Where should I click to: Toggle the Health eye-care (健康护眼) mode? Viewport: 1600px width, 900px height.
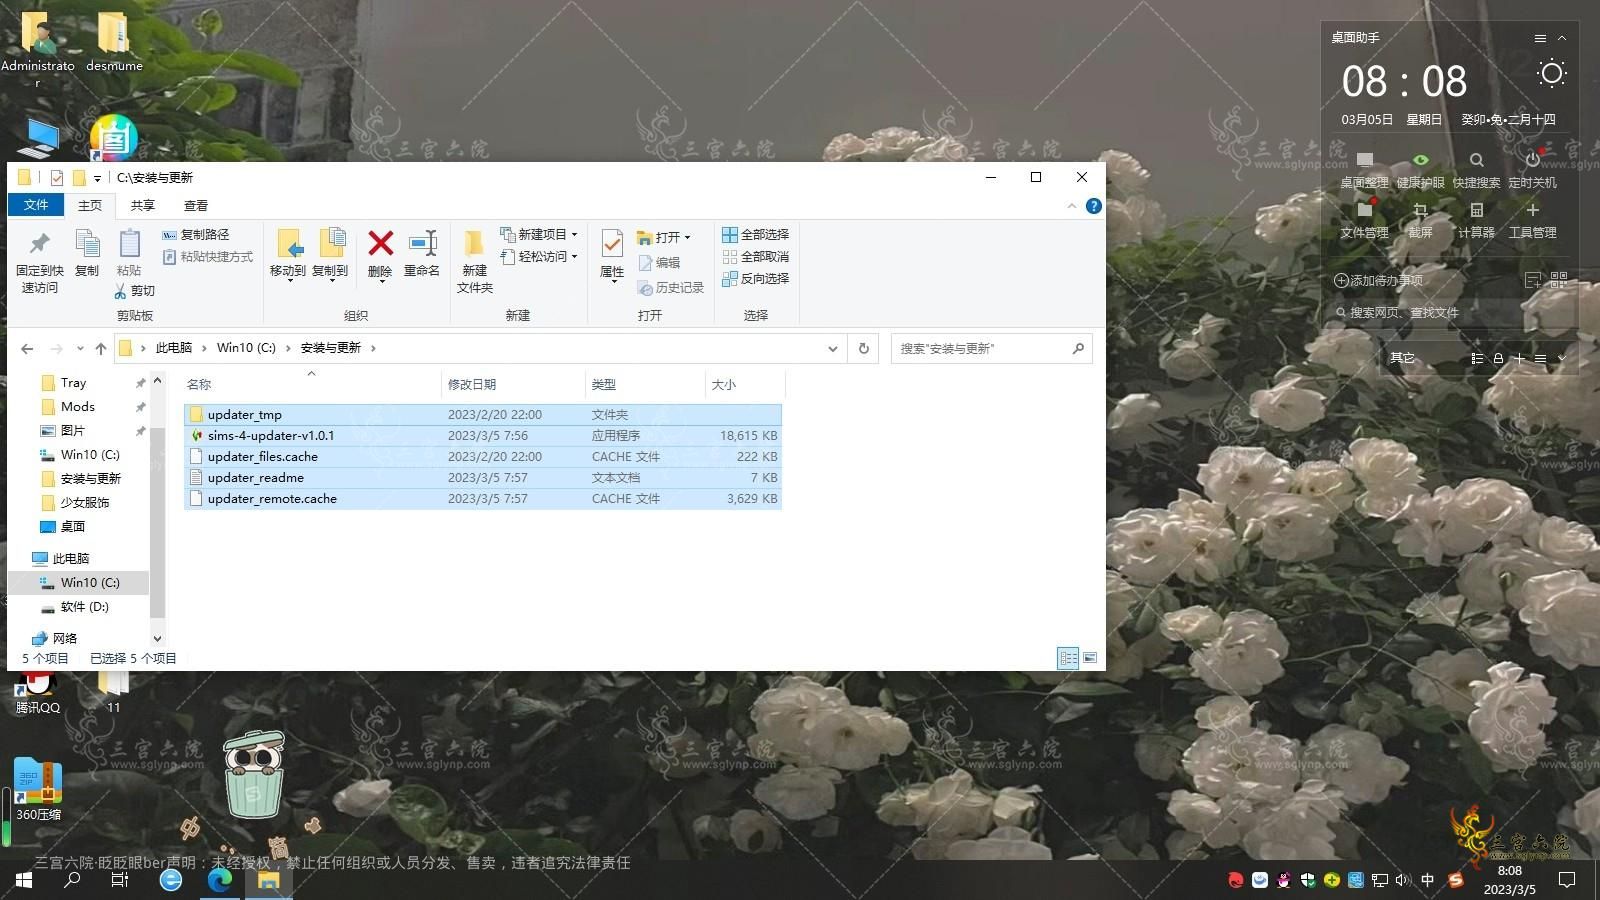(1420, 169)
